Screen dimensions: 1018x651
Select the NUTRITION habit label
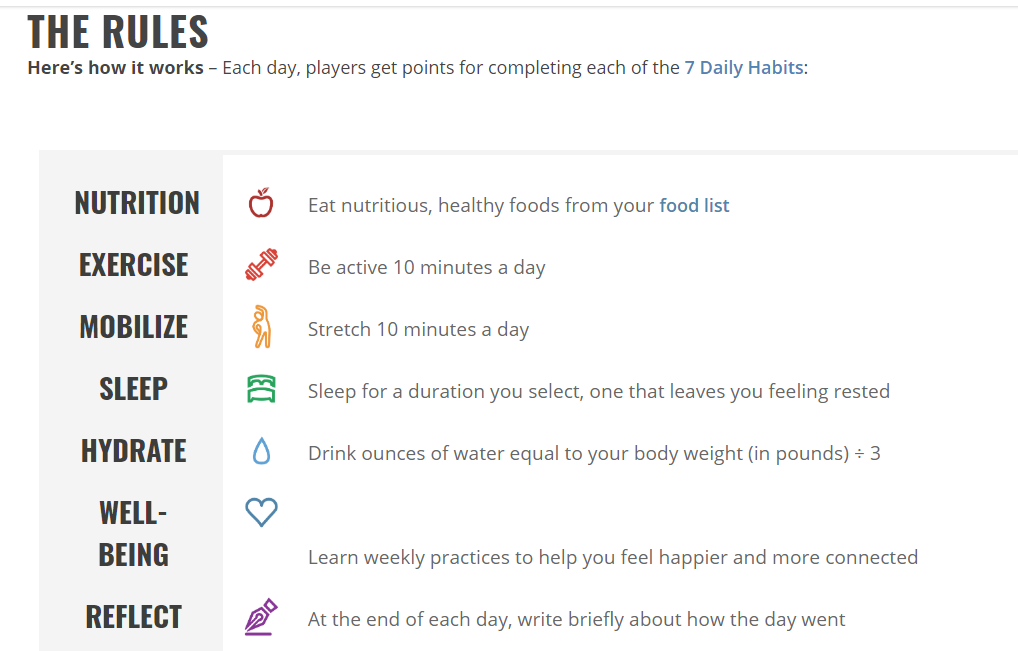137,203
